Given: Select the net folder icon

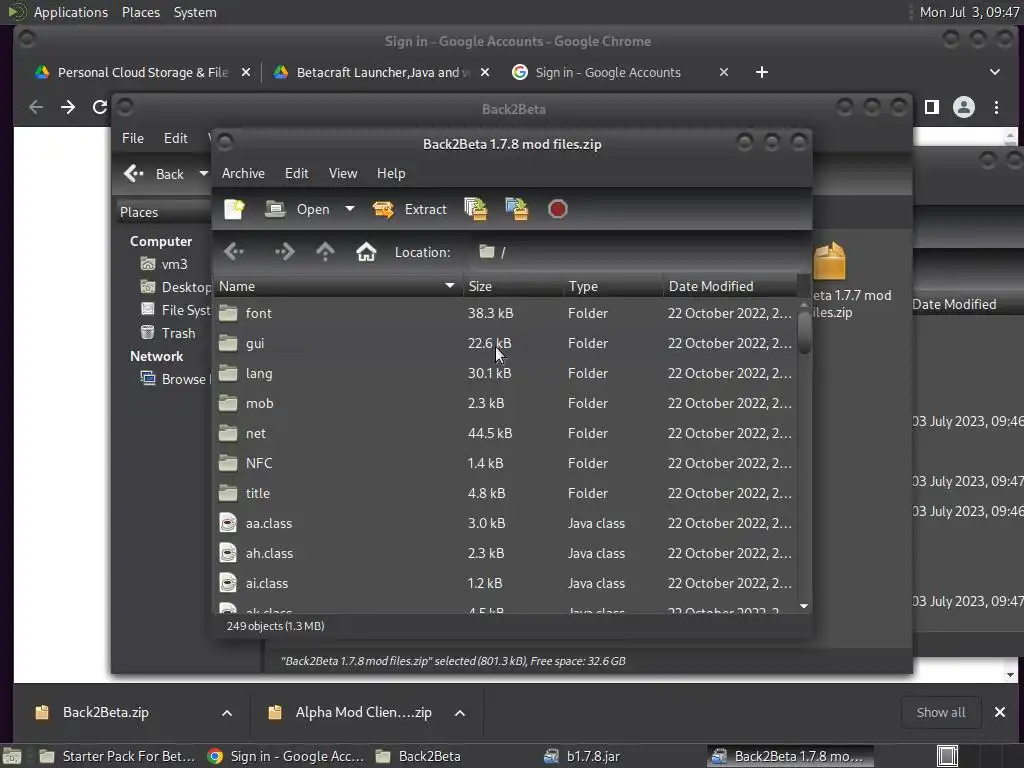Looking at the screenshot, I should point(228,434).
